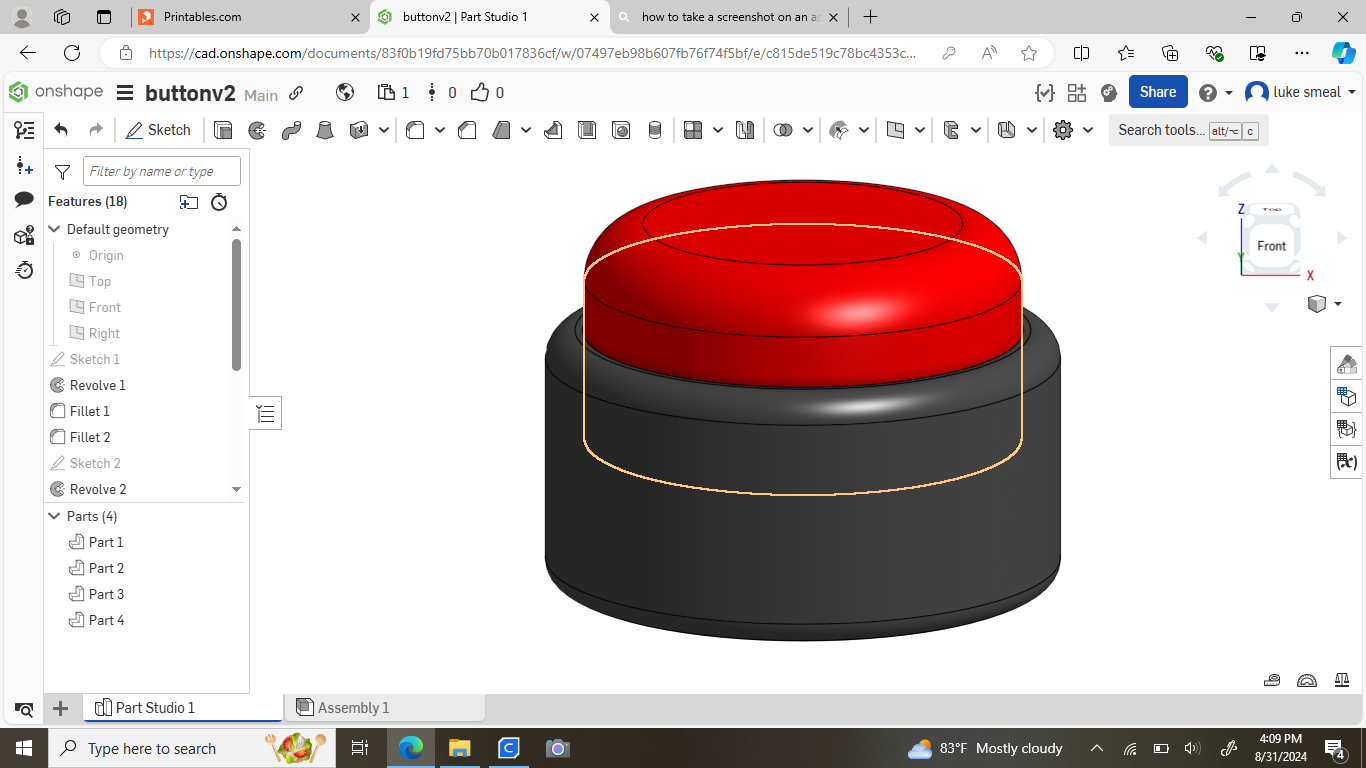The image size is (1366, 768).
Task: Open the App Store grid icon
Action: [x=1077, y=92]
